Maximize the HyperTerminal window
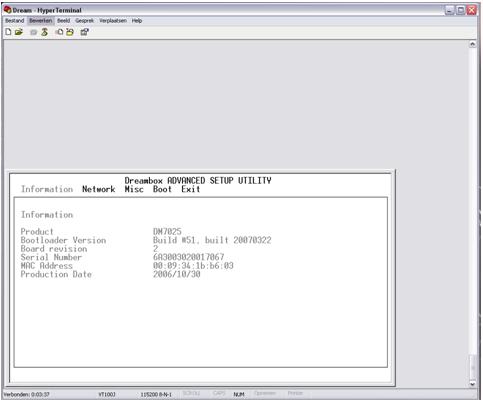 click(x=461, y=10)
